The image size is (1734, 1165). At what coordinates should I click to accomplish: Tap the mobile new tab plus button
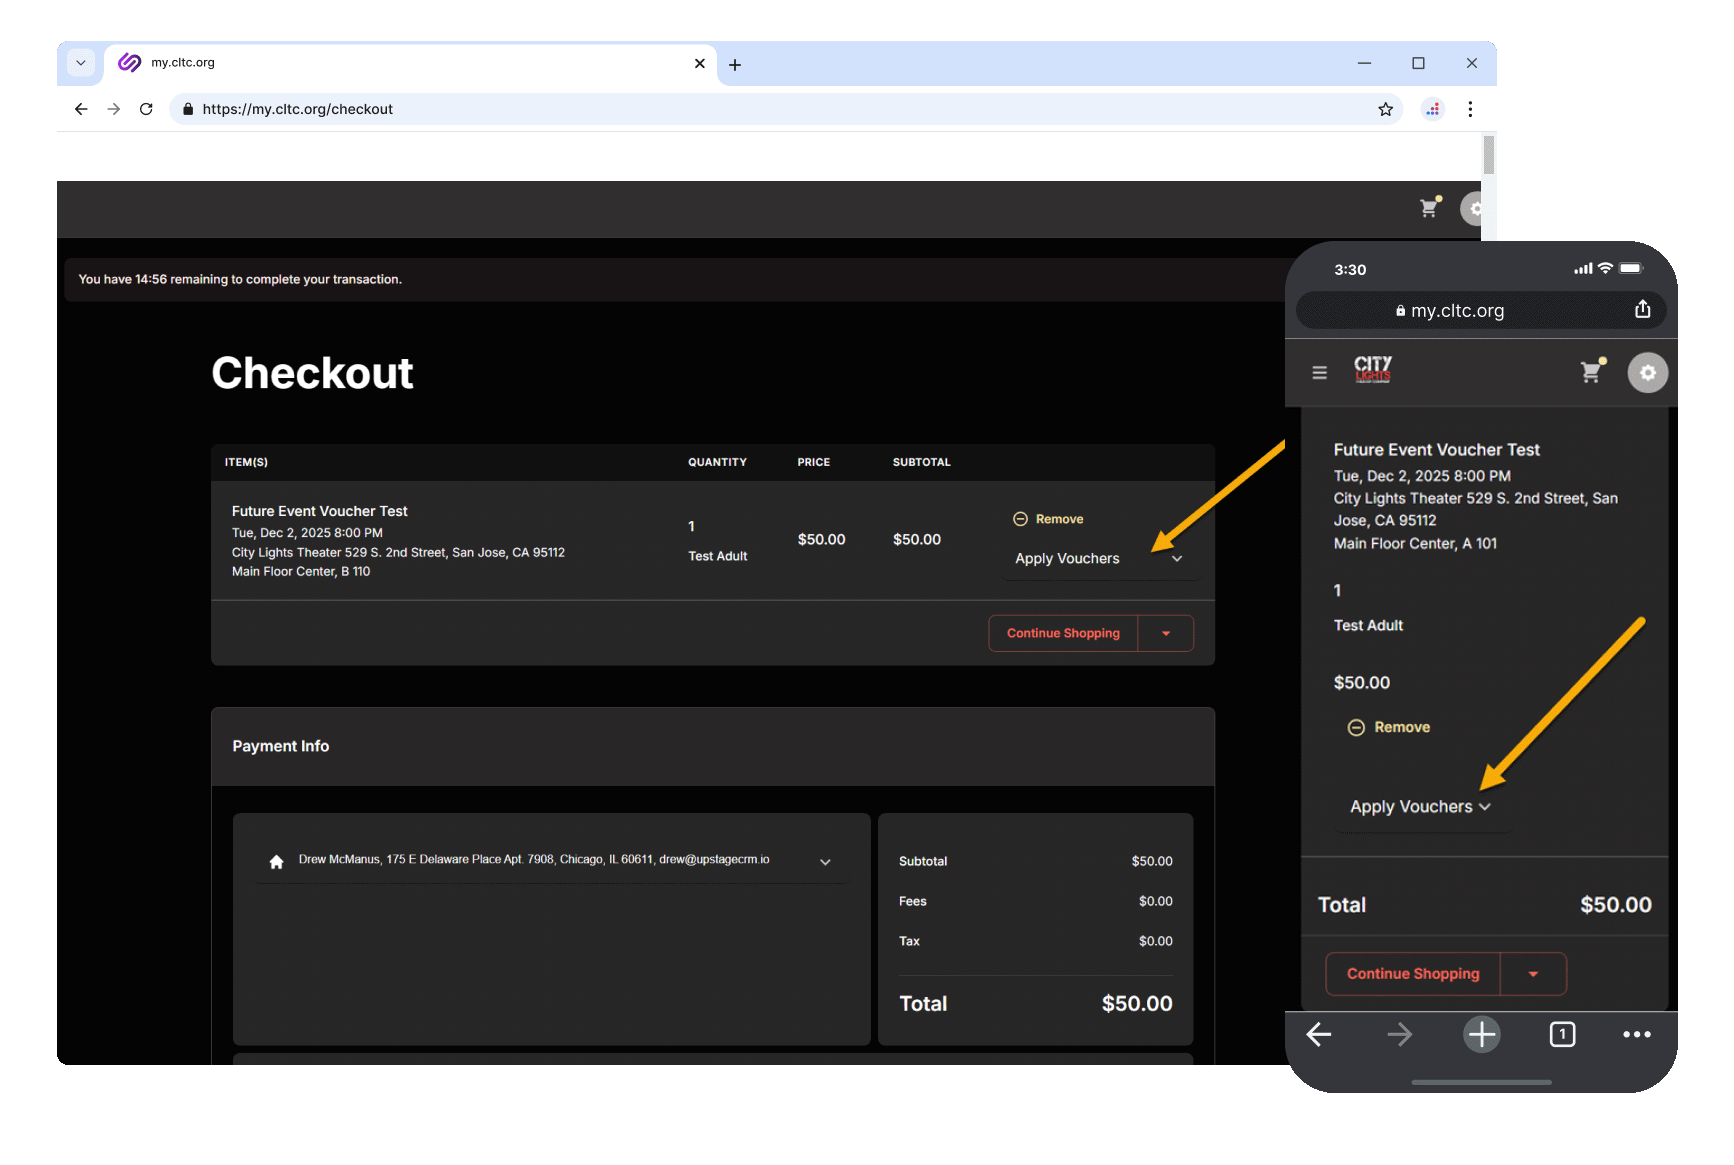pos(1481,1034)
